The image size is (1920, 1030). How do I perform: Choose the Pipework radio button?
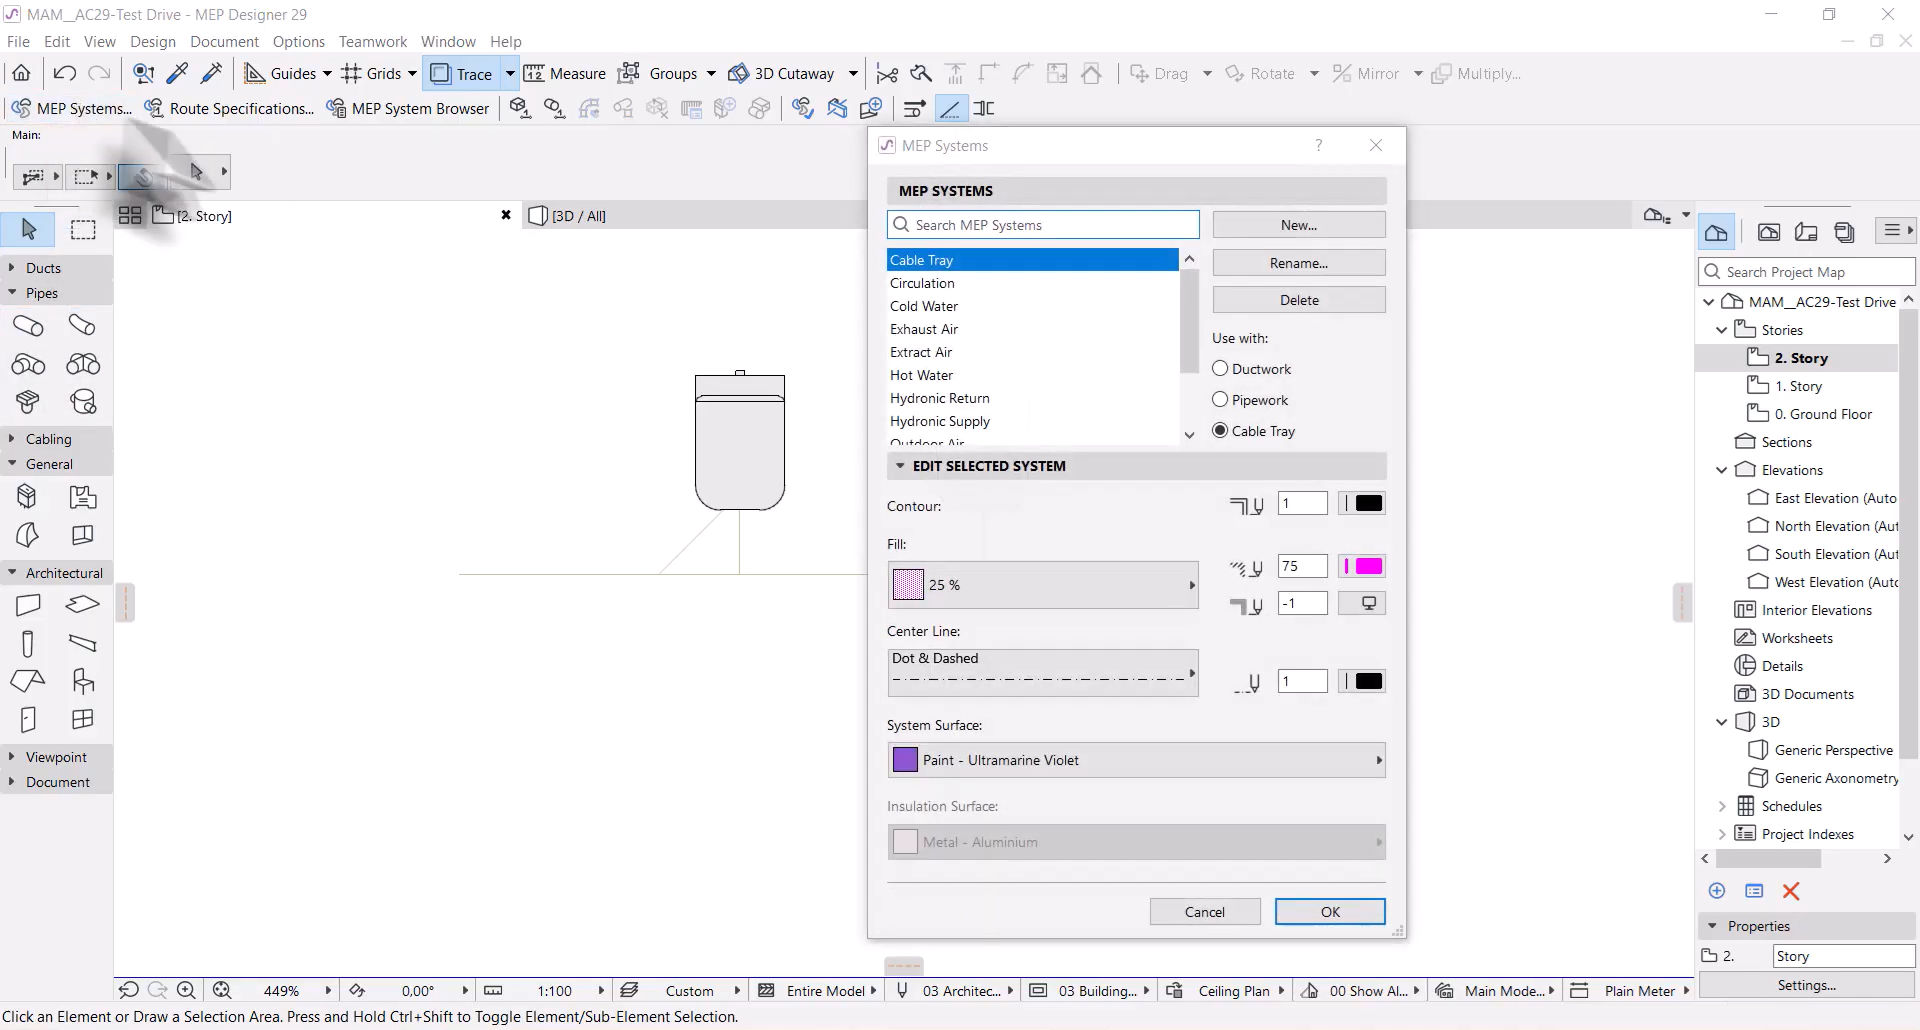coord(1220,399)
